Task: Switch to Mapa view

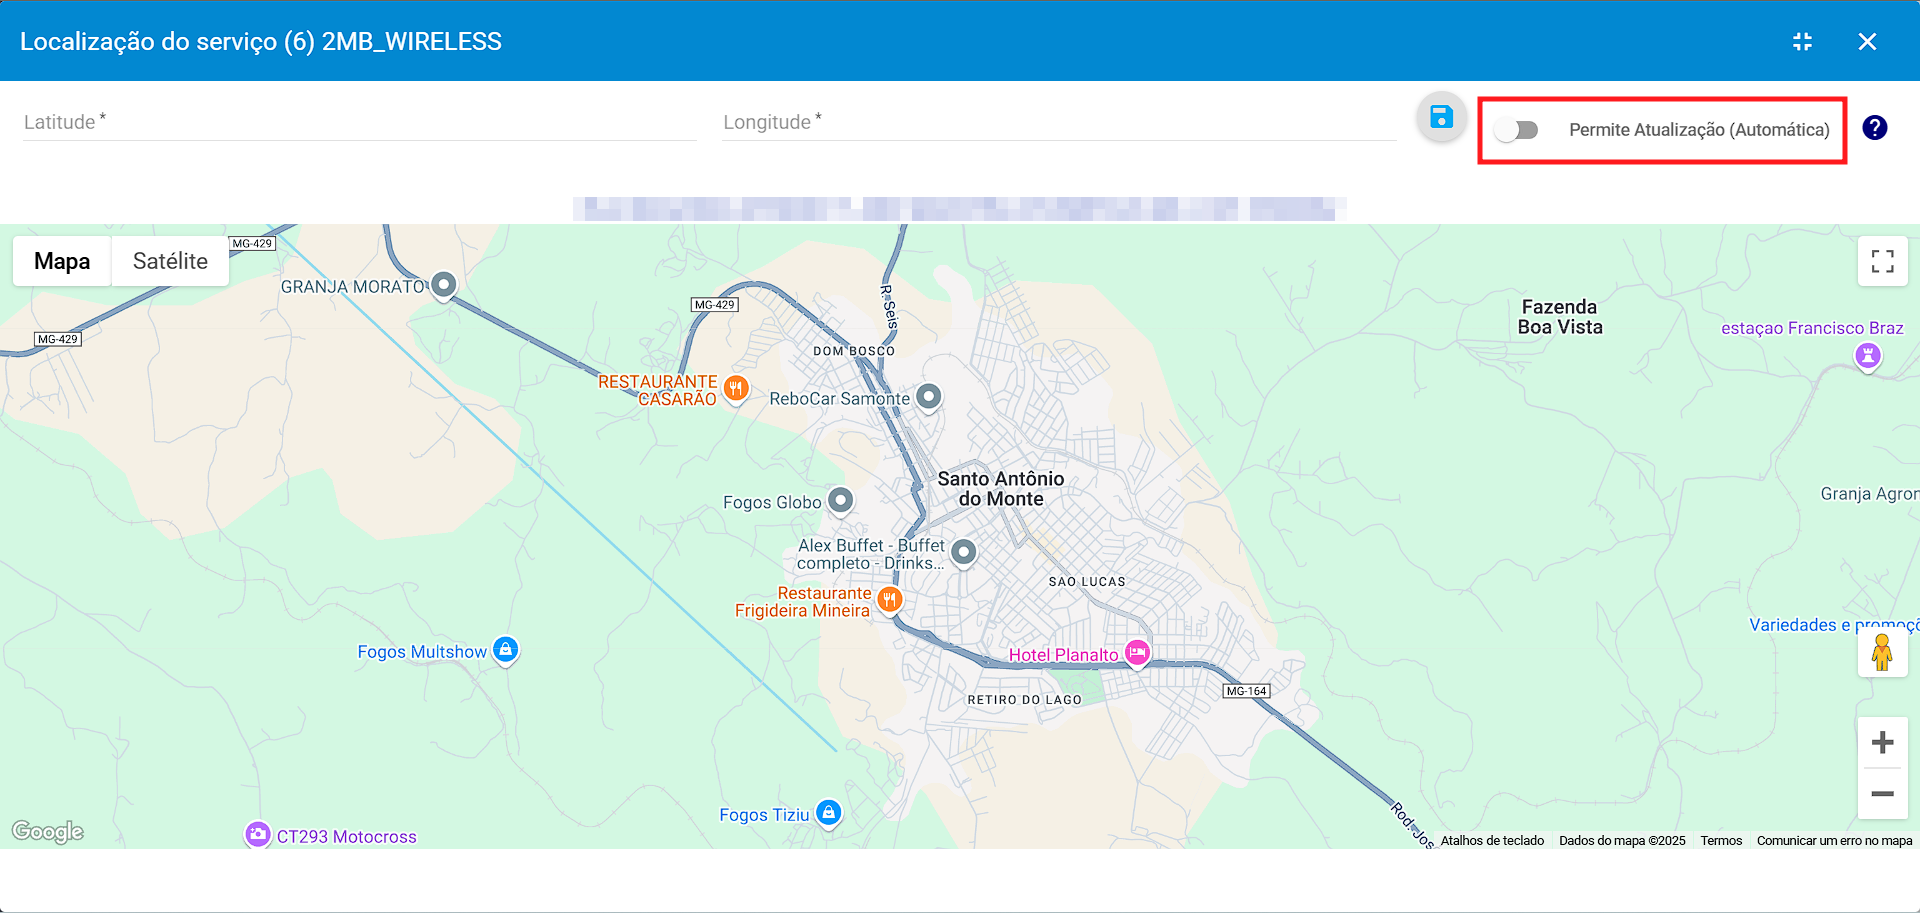Action: (x=62, y=261)
